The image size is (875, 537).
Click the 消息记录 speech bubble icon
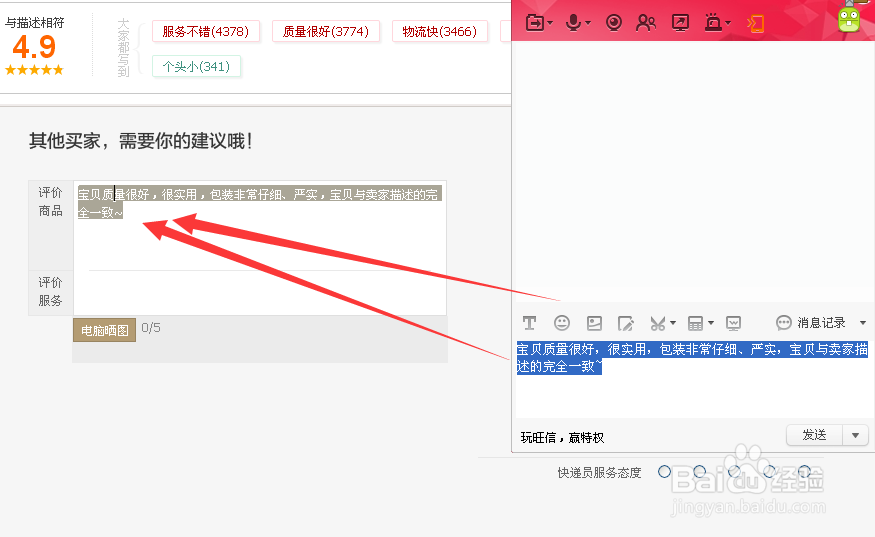tap(783, 323)
